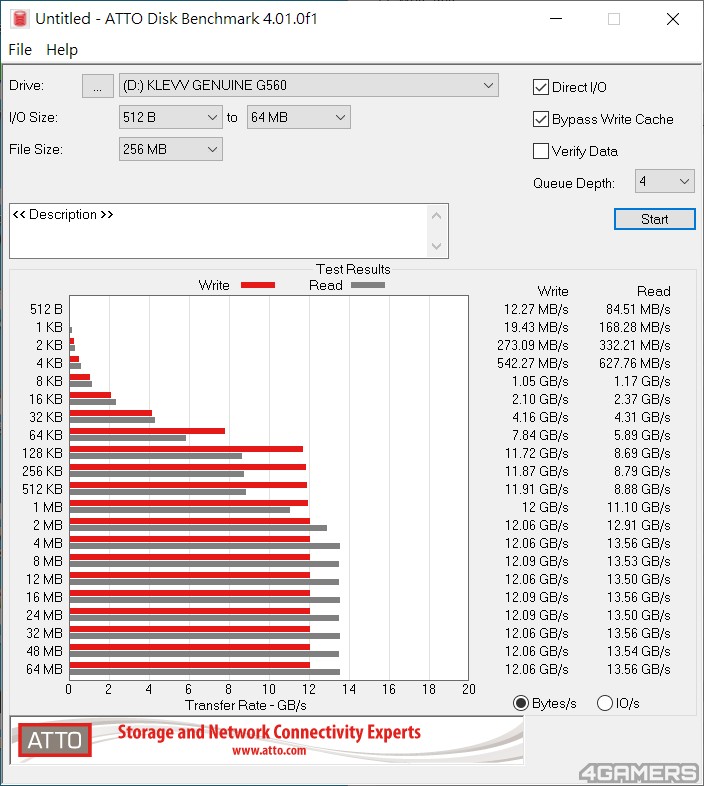Click the Write column header
Screen dimensions: 704x786
[x=553, y=291]
